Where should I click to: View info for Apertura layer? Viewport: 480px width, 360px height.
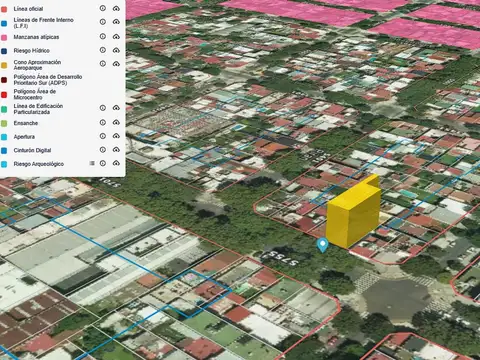coord(103,136)
